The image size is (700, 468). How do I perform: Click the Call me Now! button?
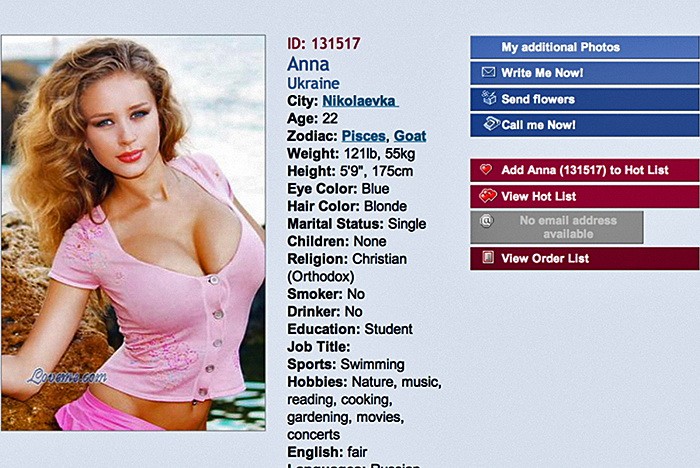click(x=585, y=125)
